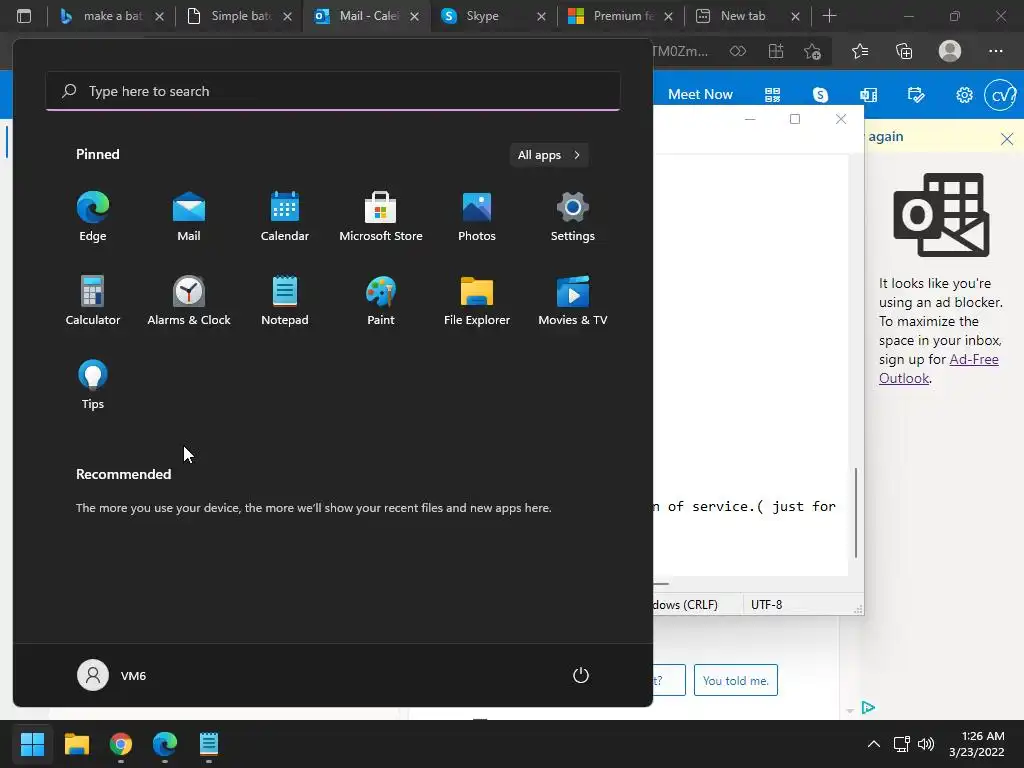Open Outlook settings gear

coord(964,95)
